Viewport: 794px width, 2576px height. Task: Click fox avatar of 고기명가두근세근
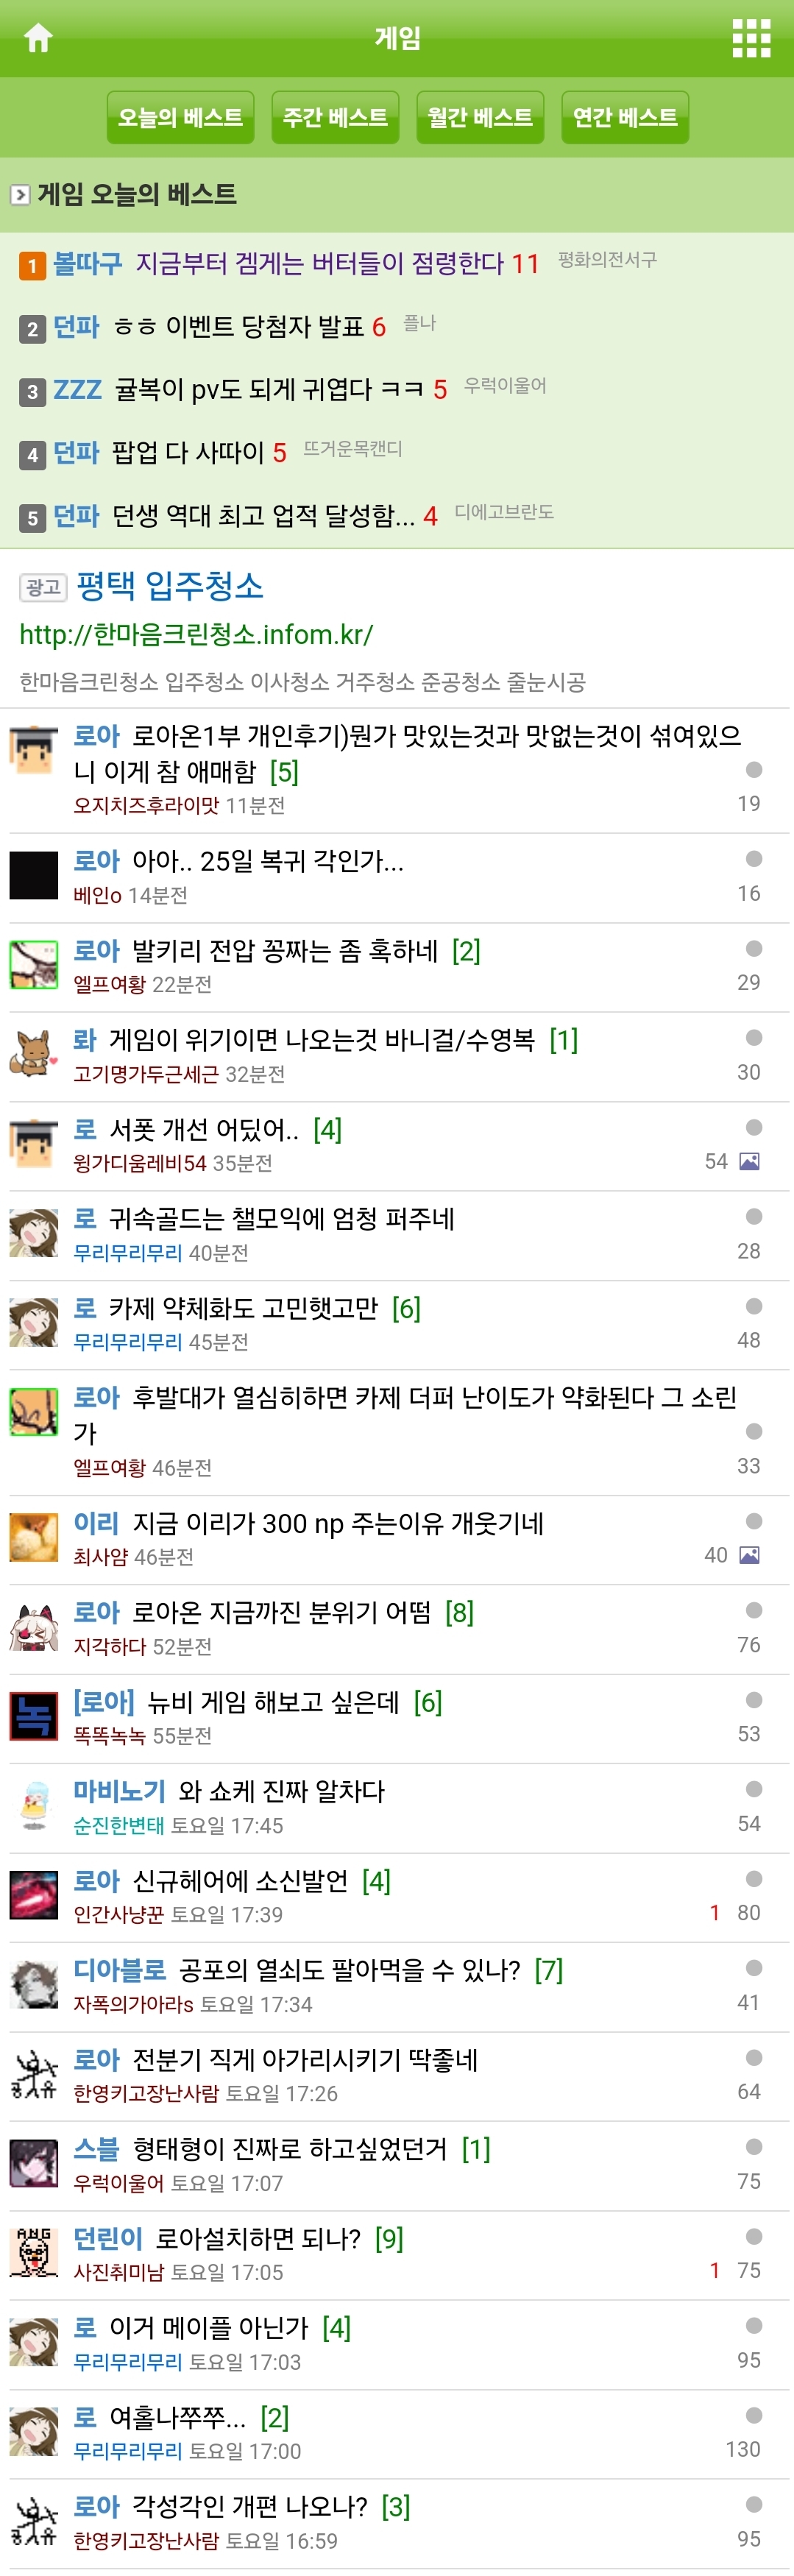(34, 1054)
